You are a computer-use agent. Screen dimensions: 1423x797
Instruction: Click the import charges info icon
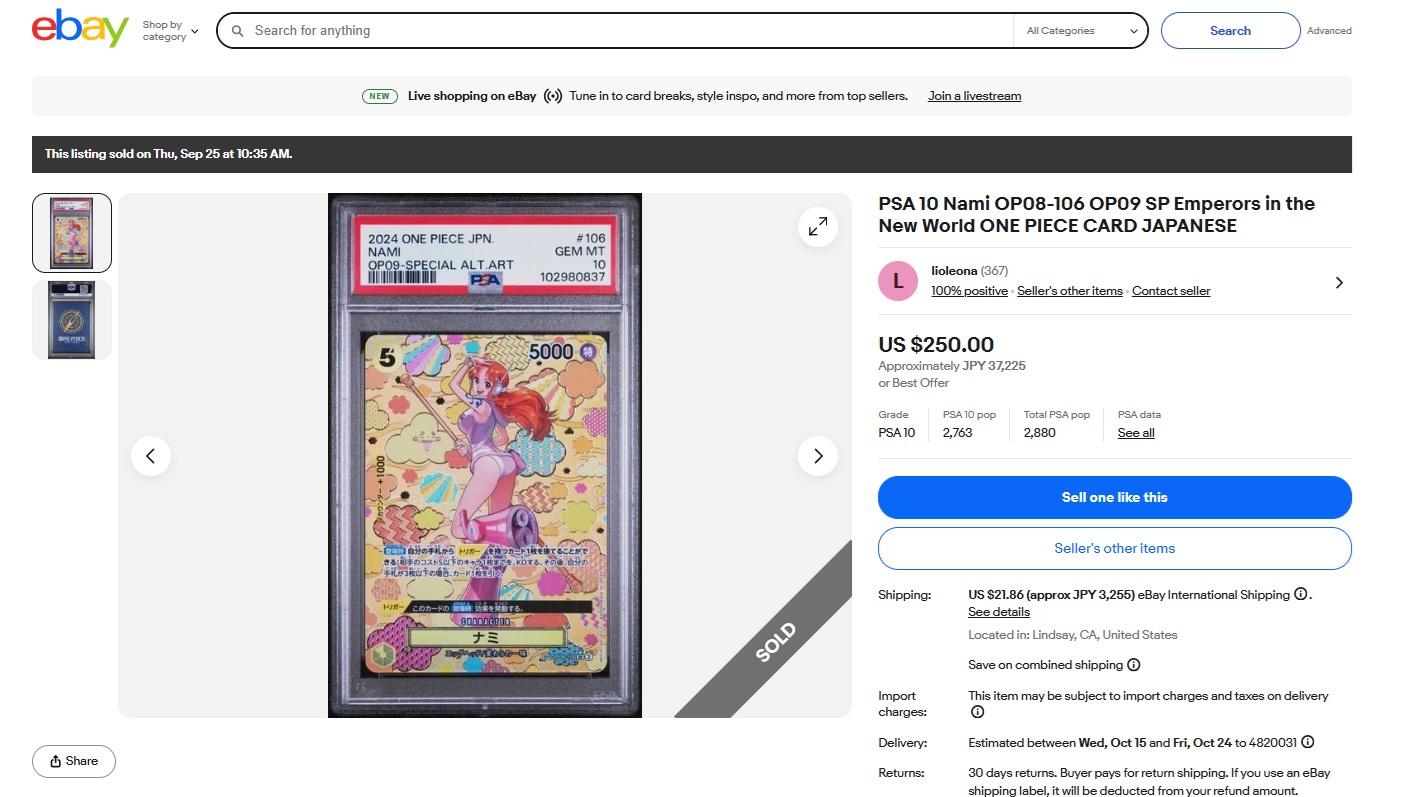977,712
